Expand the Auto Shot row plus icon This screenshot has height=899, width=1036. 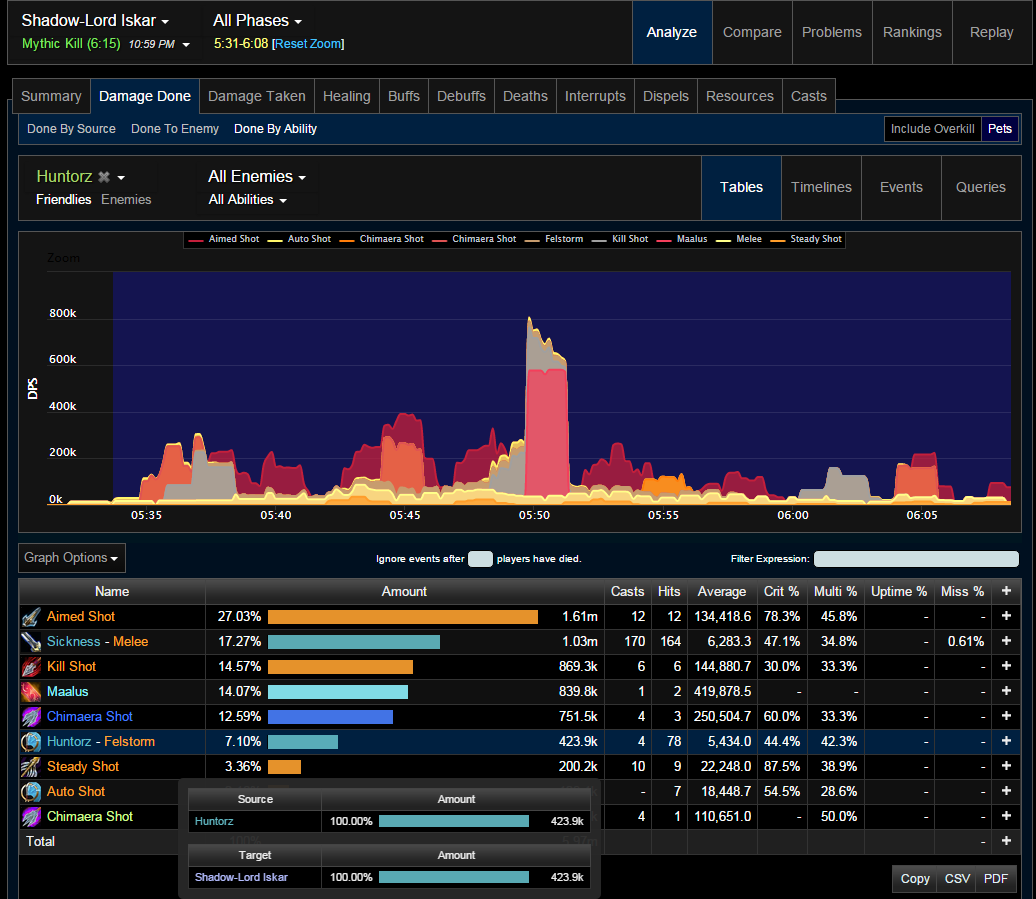tap(1006, 790)
